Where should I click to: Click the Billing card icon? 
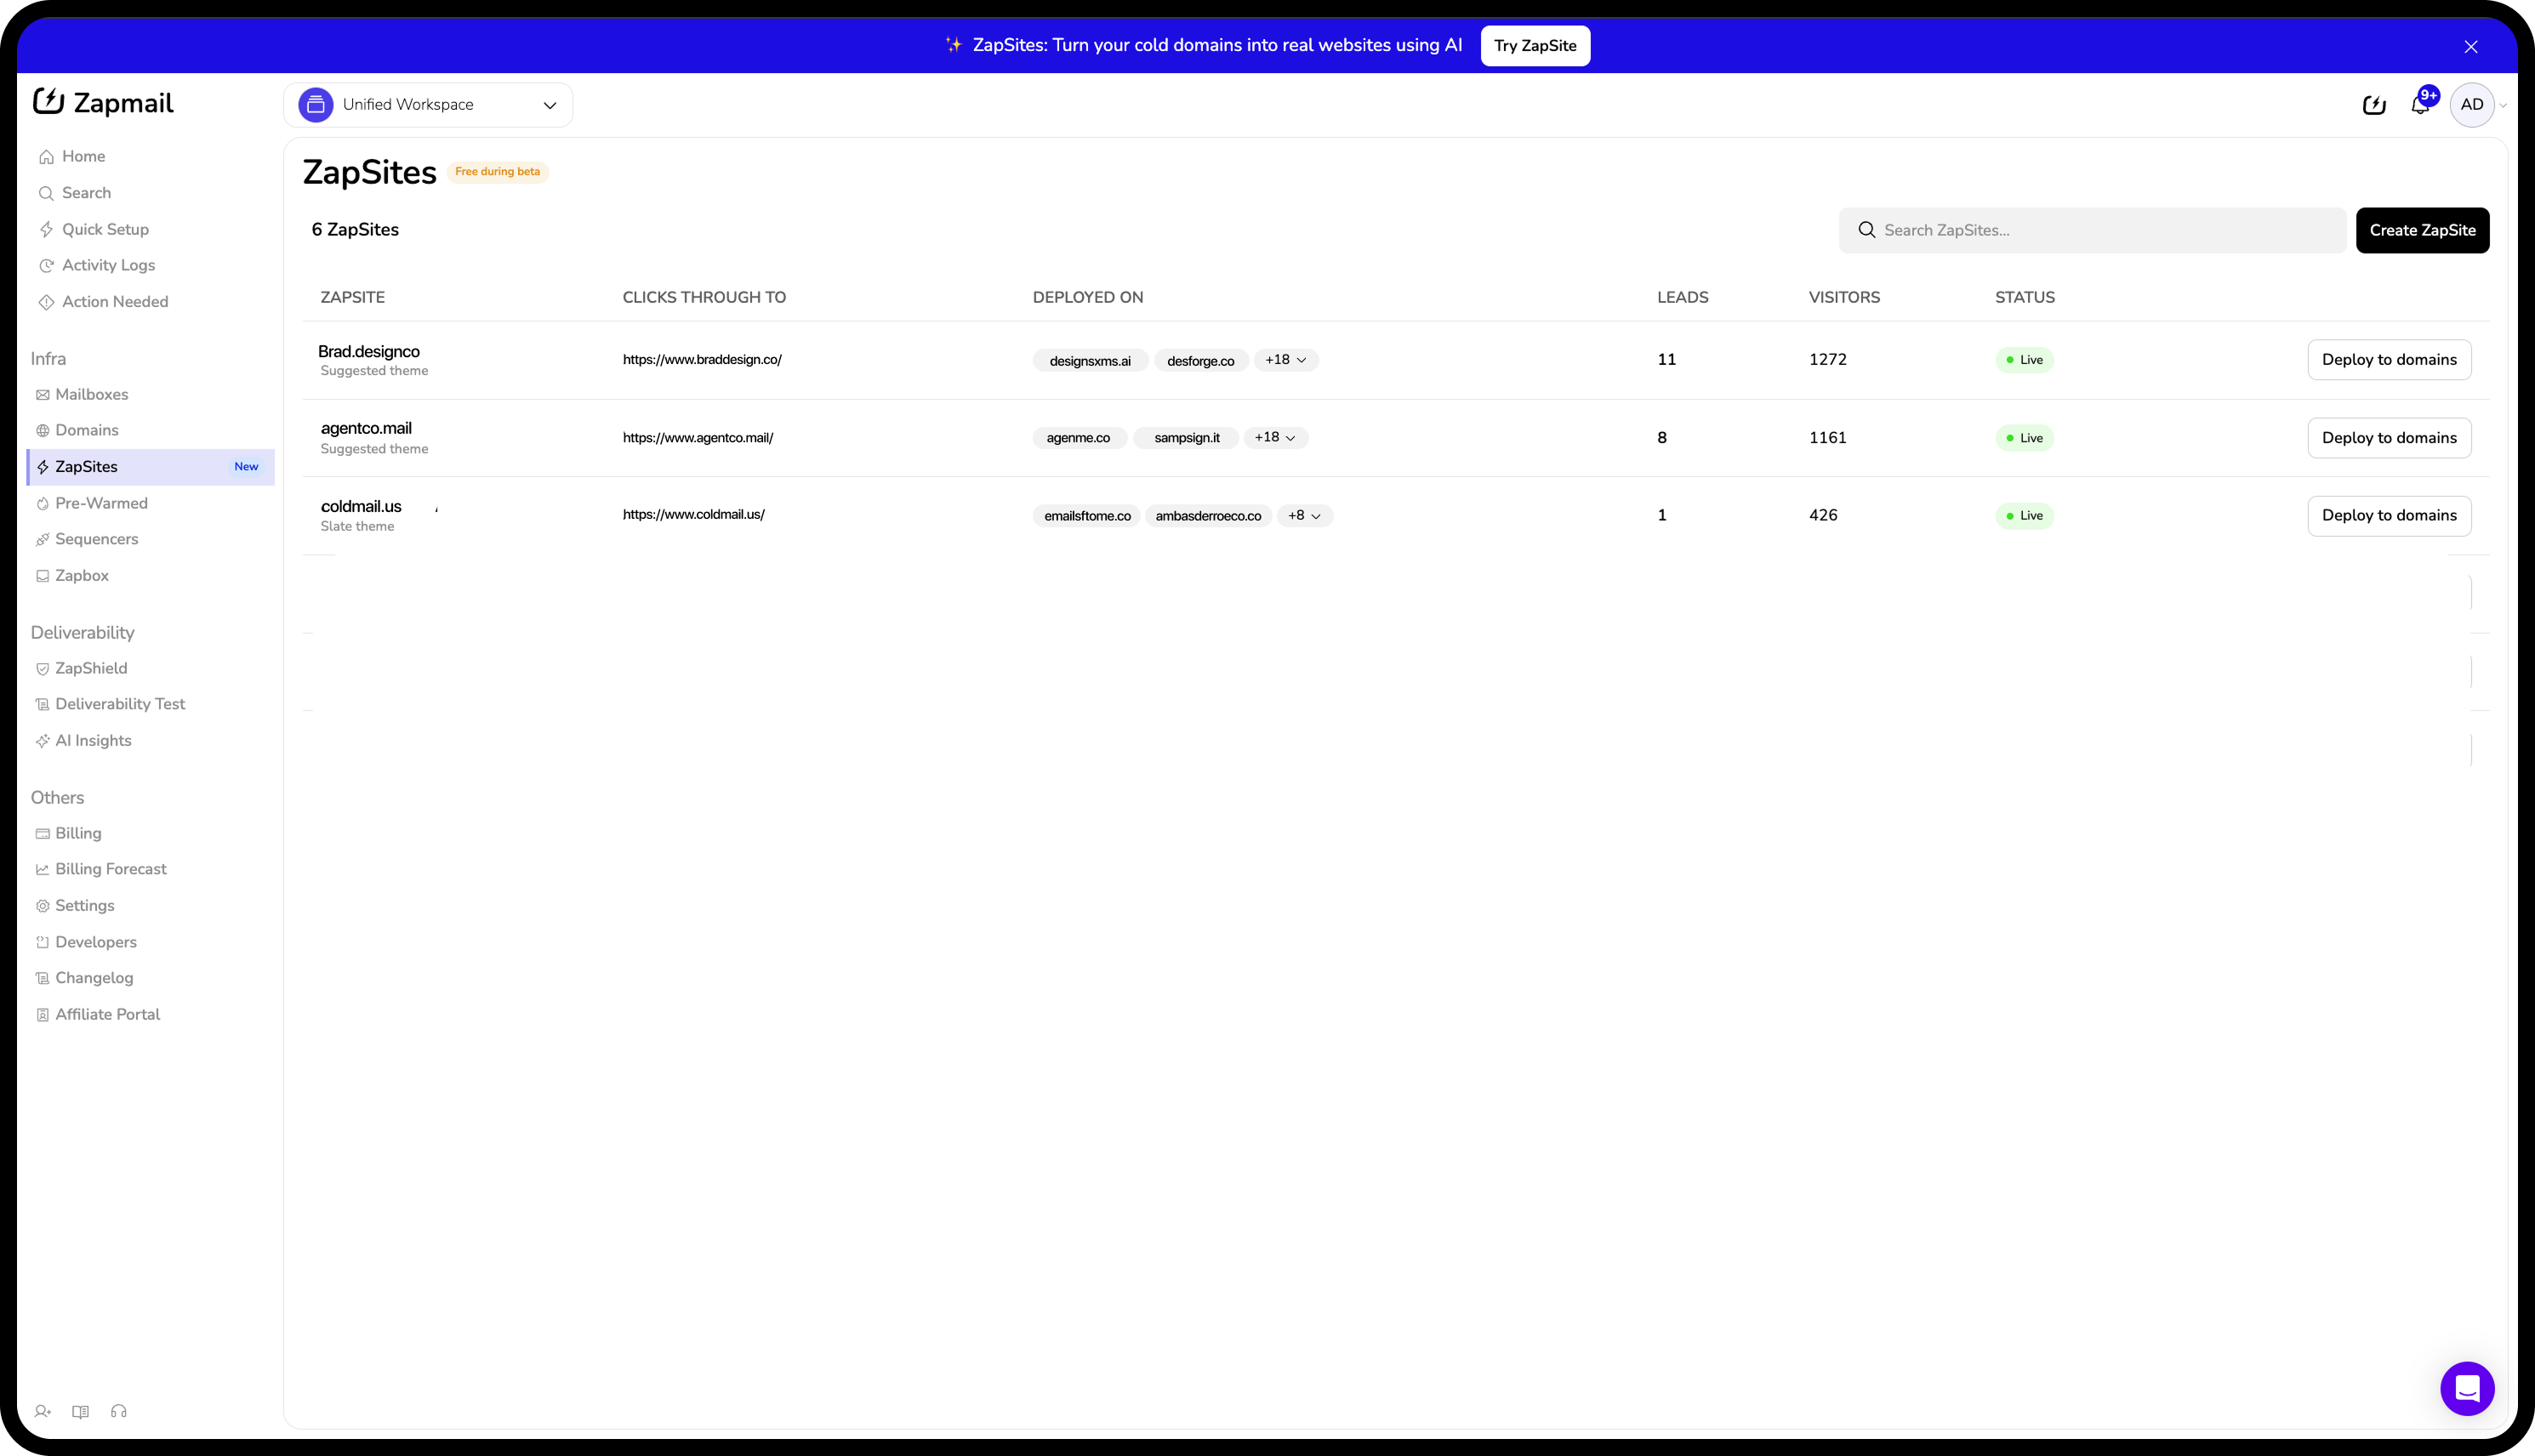43,834
